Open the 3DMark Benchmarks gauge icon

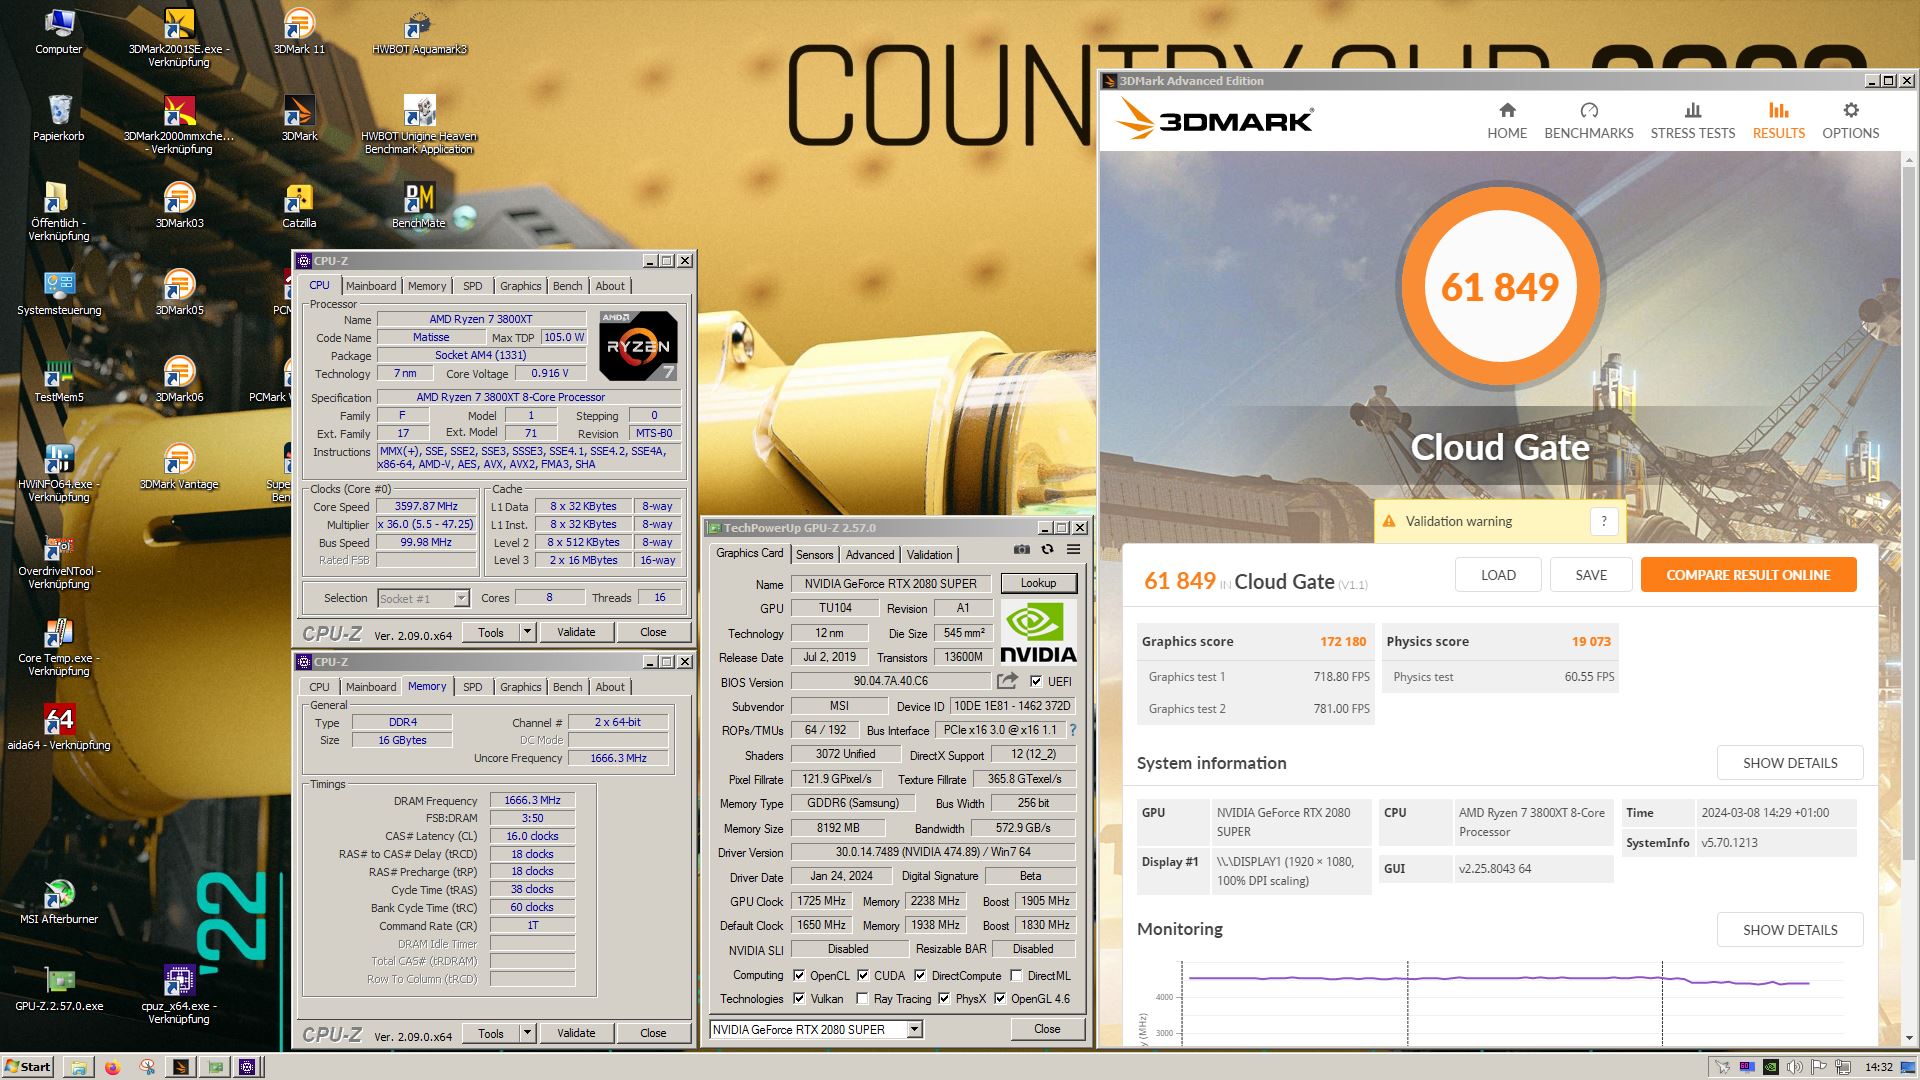pyautogui.click(x=1589, y=110)
